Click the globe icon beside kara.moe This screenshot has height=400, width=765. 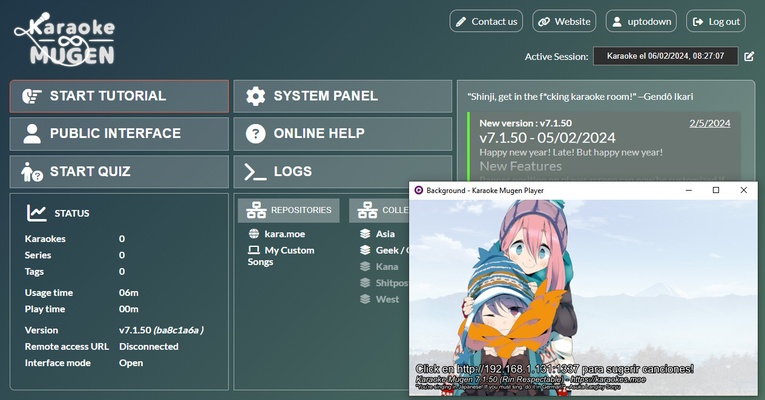[x=254, y=234]
